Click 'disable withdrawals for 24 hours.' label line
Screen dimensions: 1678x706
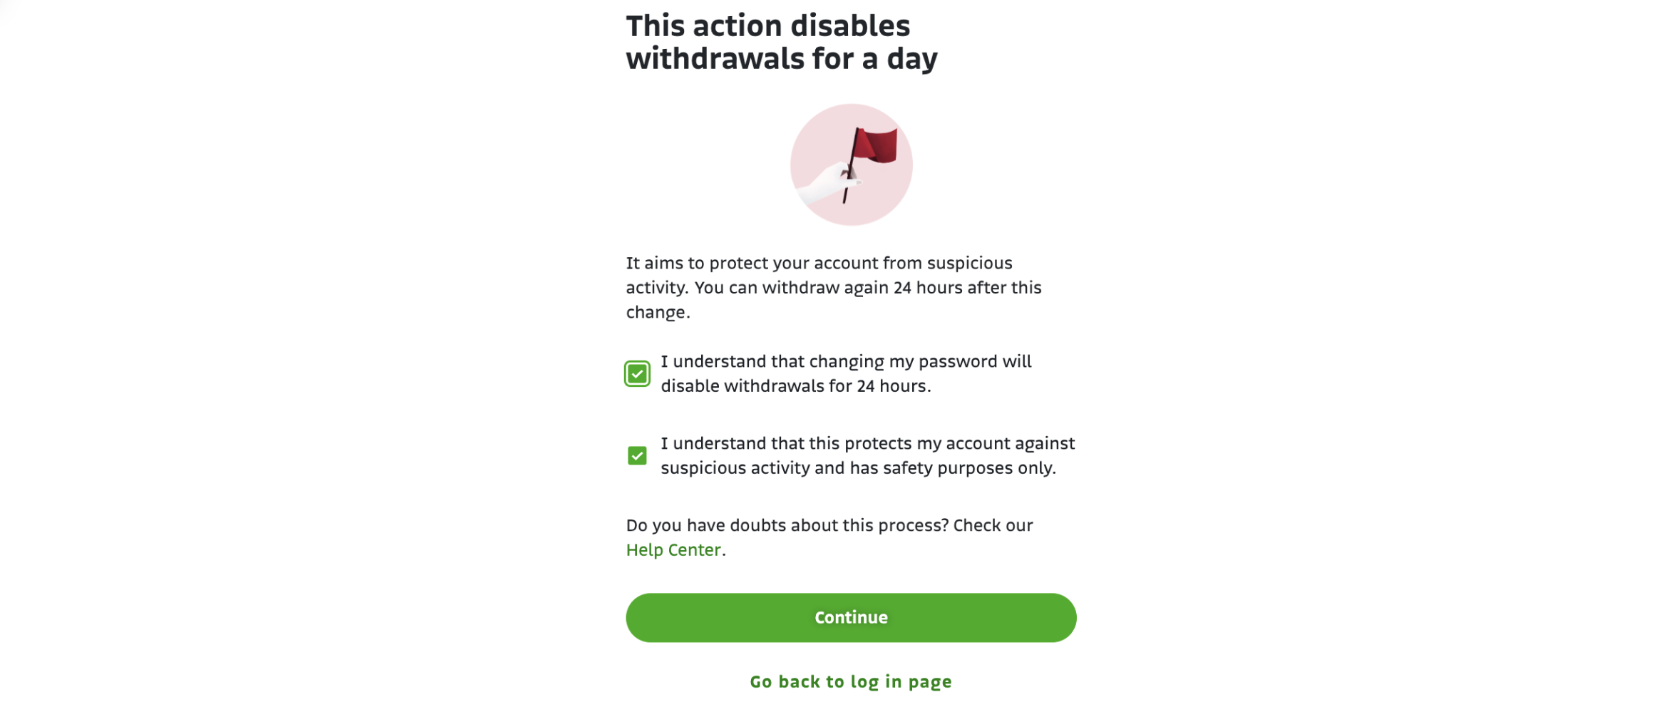[796, 386]
